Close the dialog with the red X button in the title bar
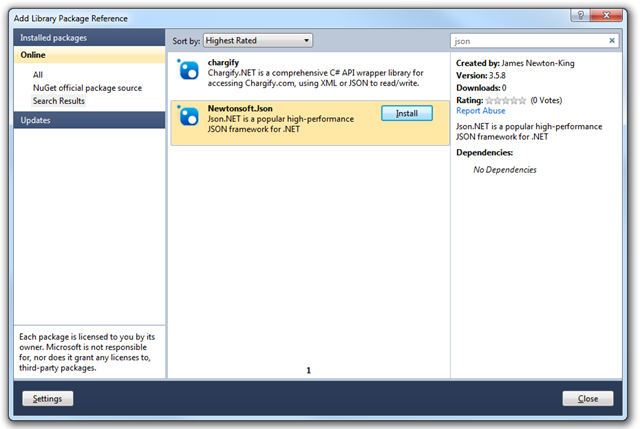 pos(607,16)
